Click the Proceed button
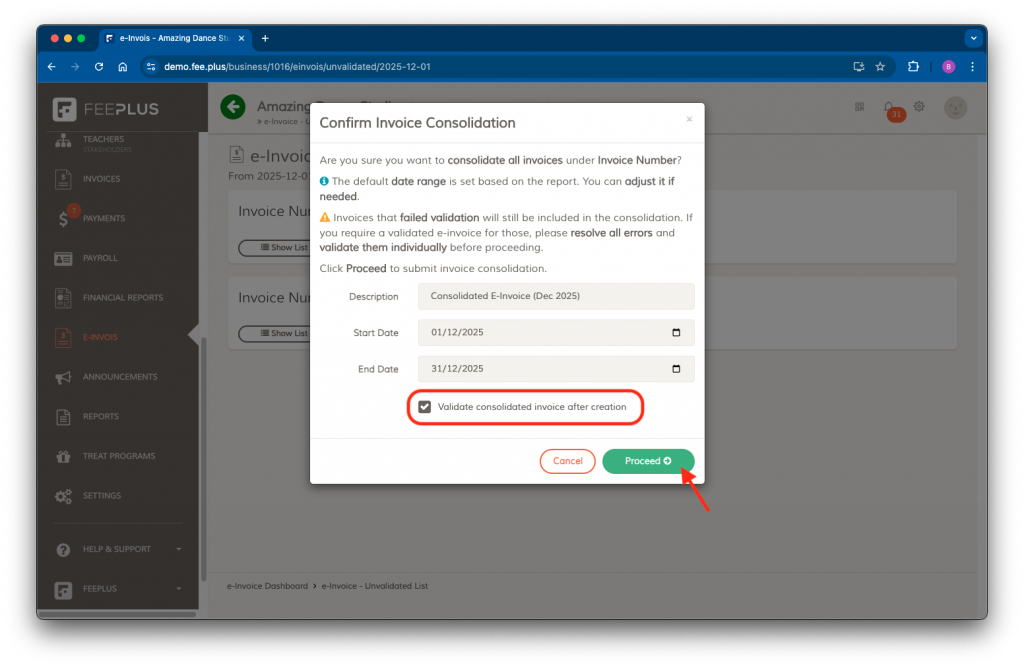 (648, 461)
